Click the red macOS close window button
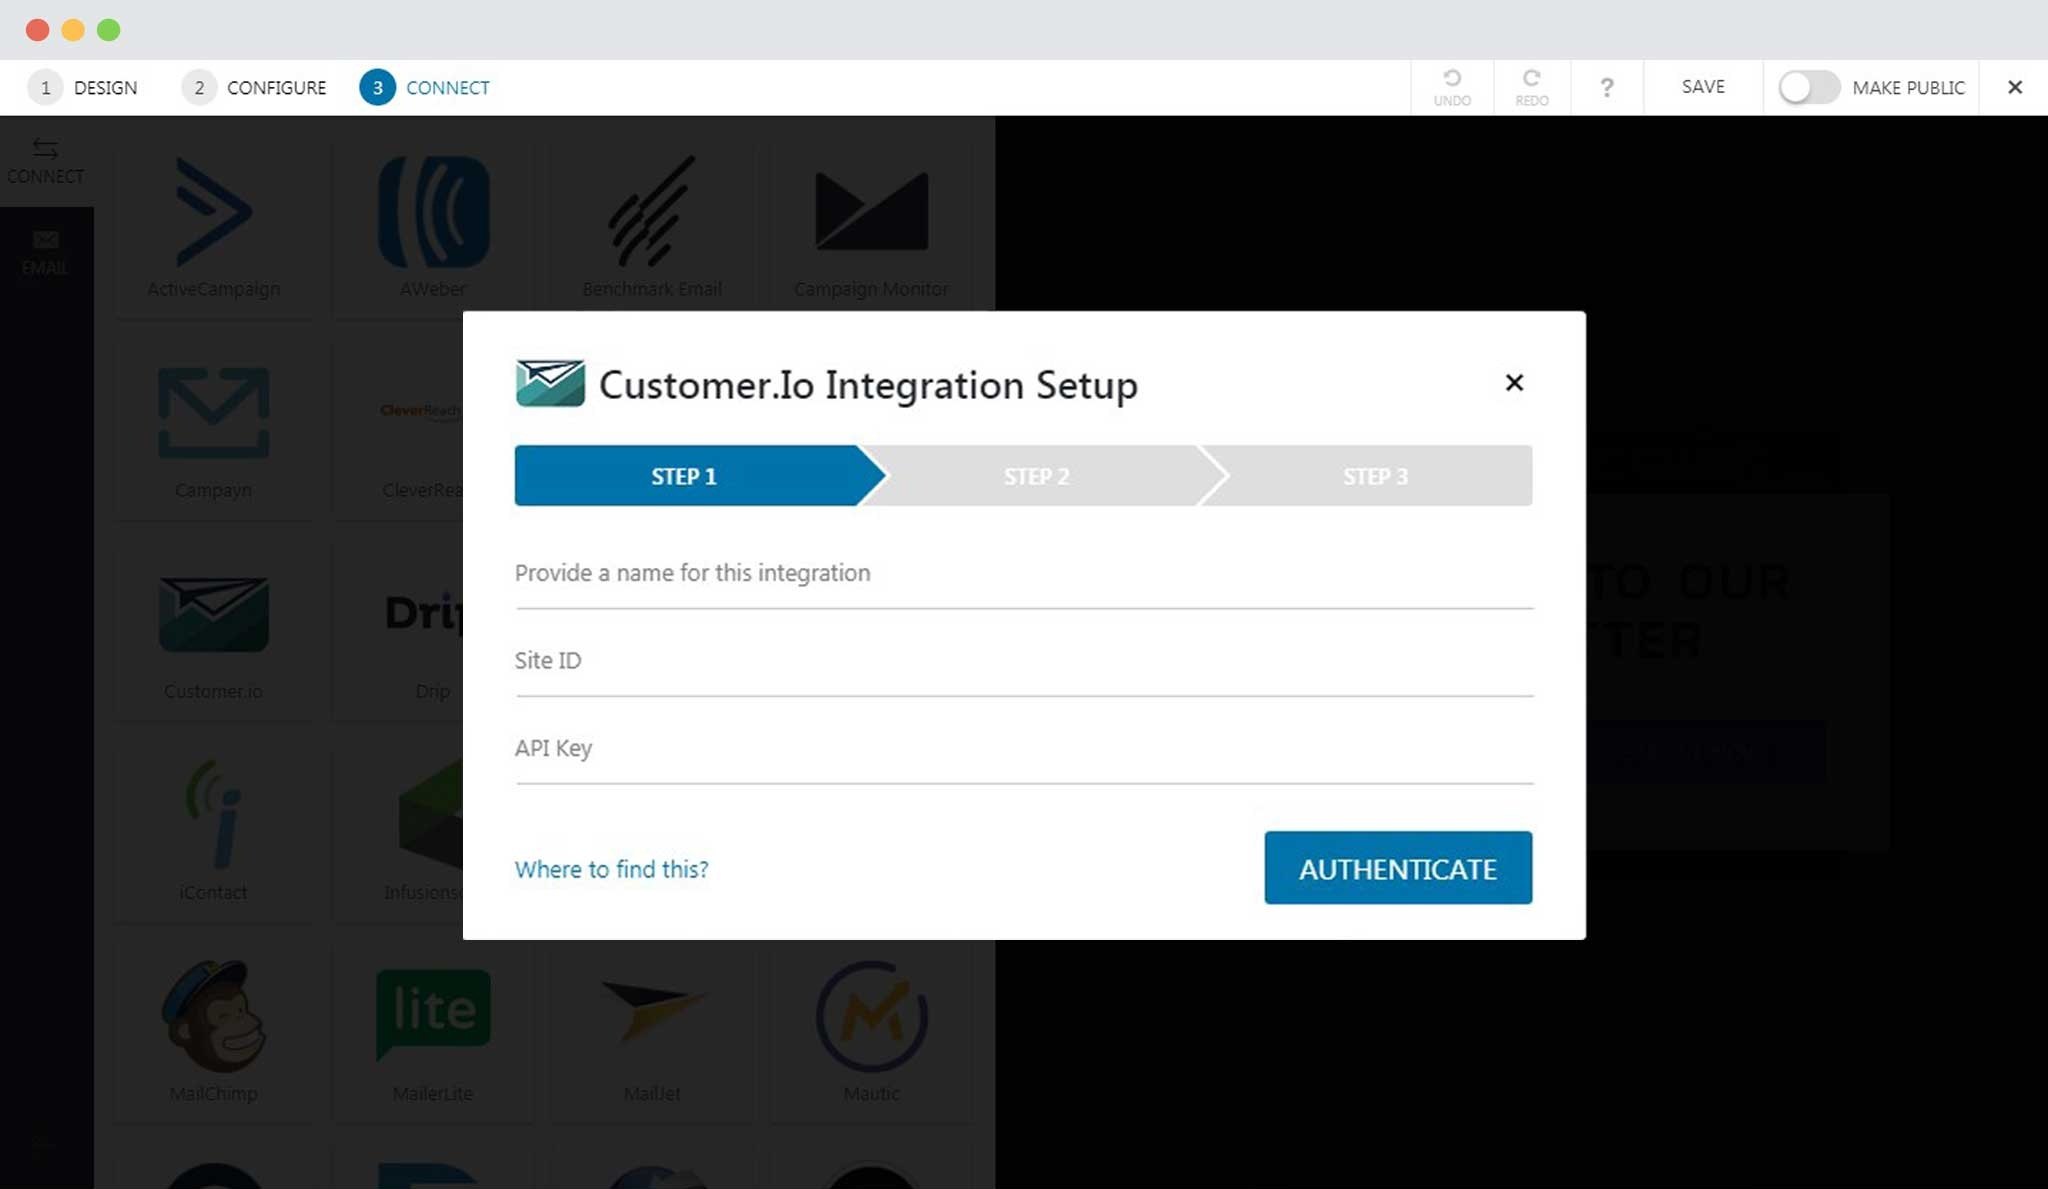This screenshot has width=2048, height=1189. tap(37, 30)
